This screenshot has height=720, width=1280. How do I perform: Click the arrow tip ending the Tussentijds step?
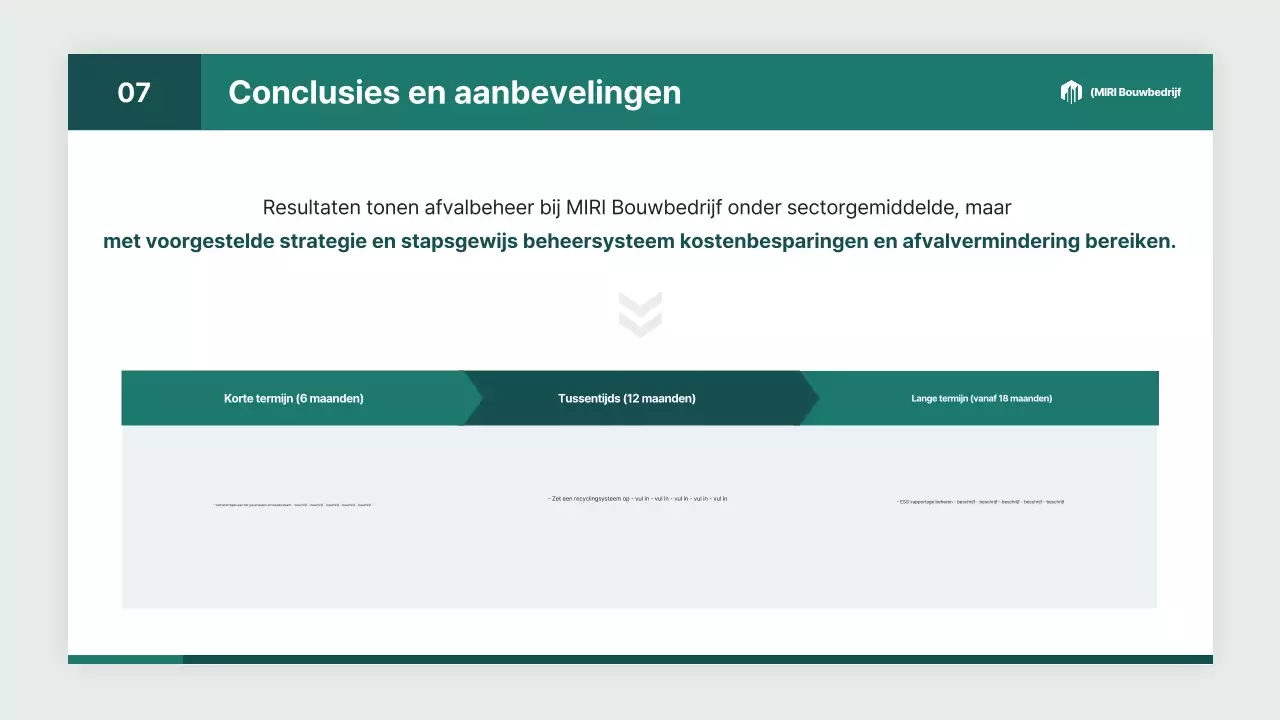[x=809, y=398]
